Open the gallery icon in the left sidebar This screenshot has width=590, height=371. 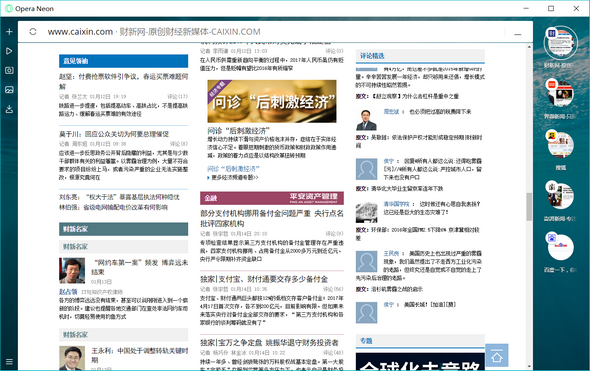pos(9,90)
